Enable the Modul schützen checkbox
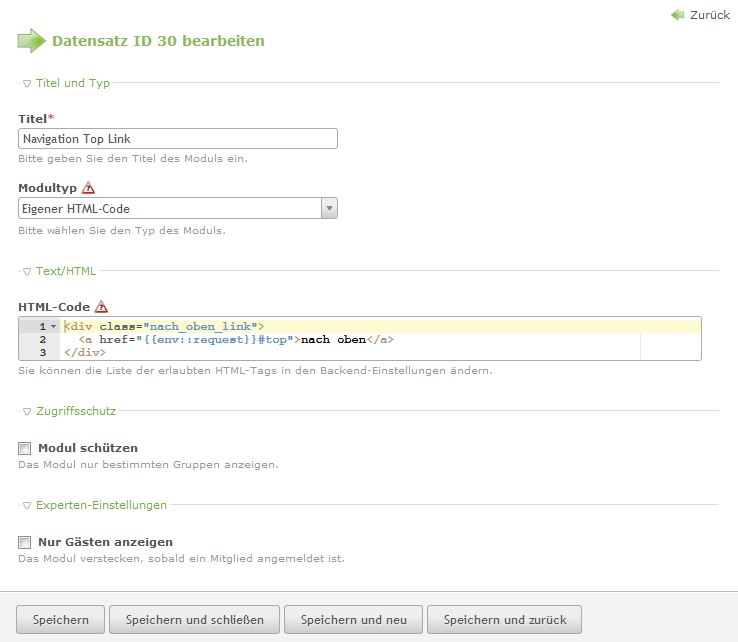The width and height of the screenshot is (738, 642). click(x=25, y=448)
